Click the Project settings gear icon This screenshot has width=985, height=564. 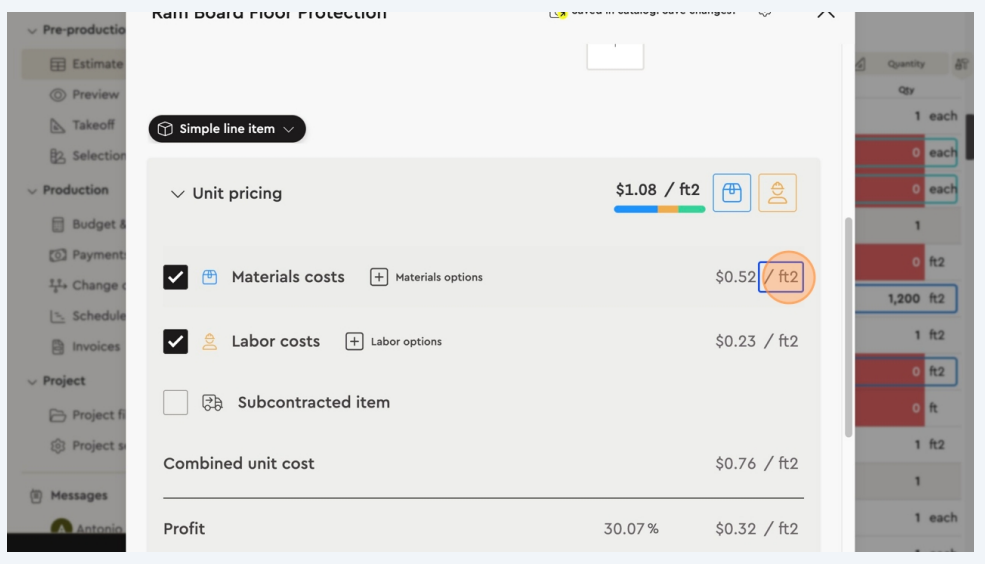58,444
